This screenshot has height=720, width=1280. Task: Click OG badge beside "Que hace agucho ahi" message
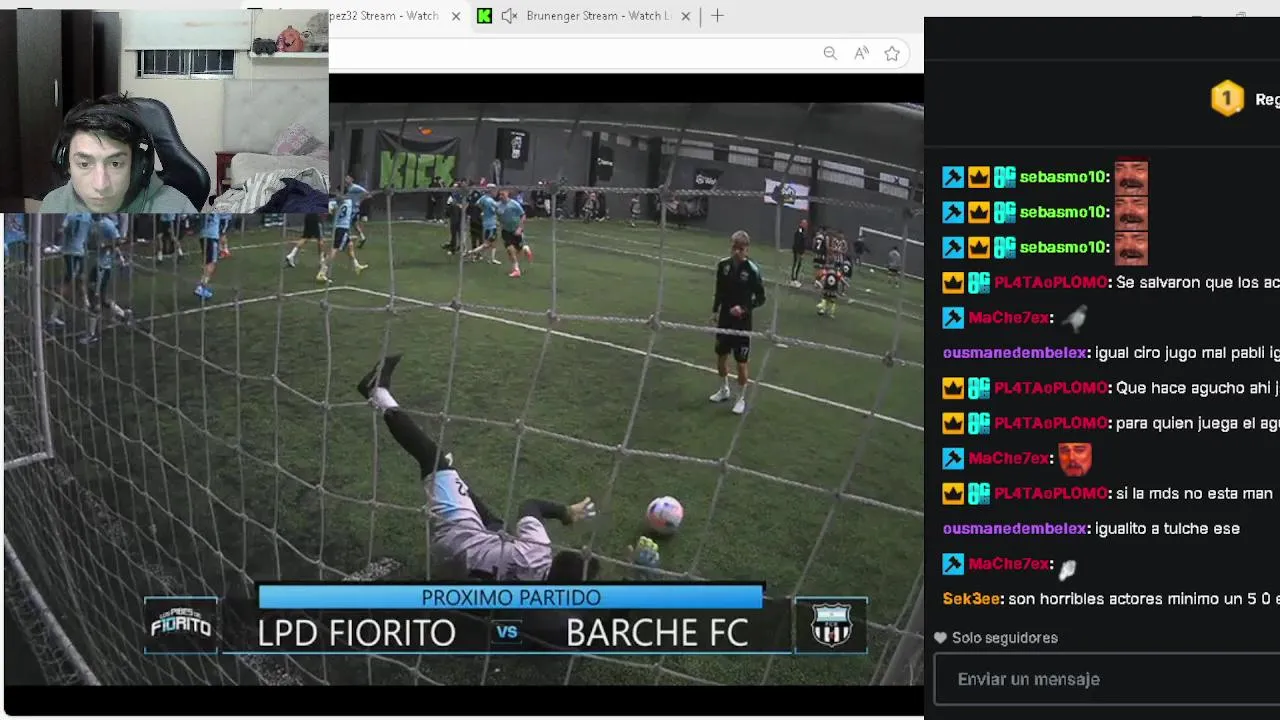point(979,388)
